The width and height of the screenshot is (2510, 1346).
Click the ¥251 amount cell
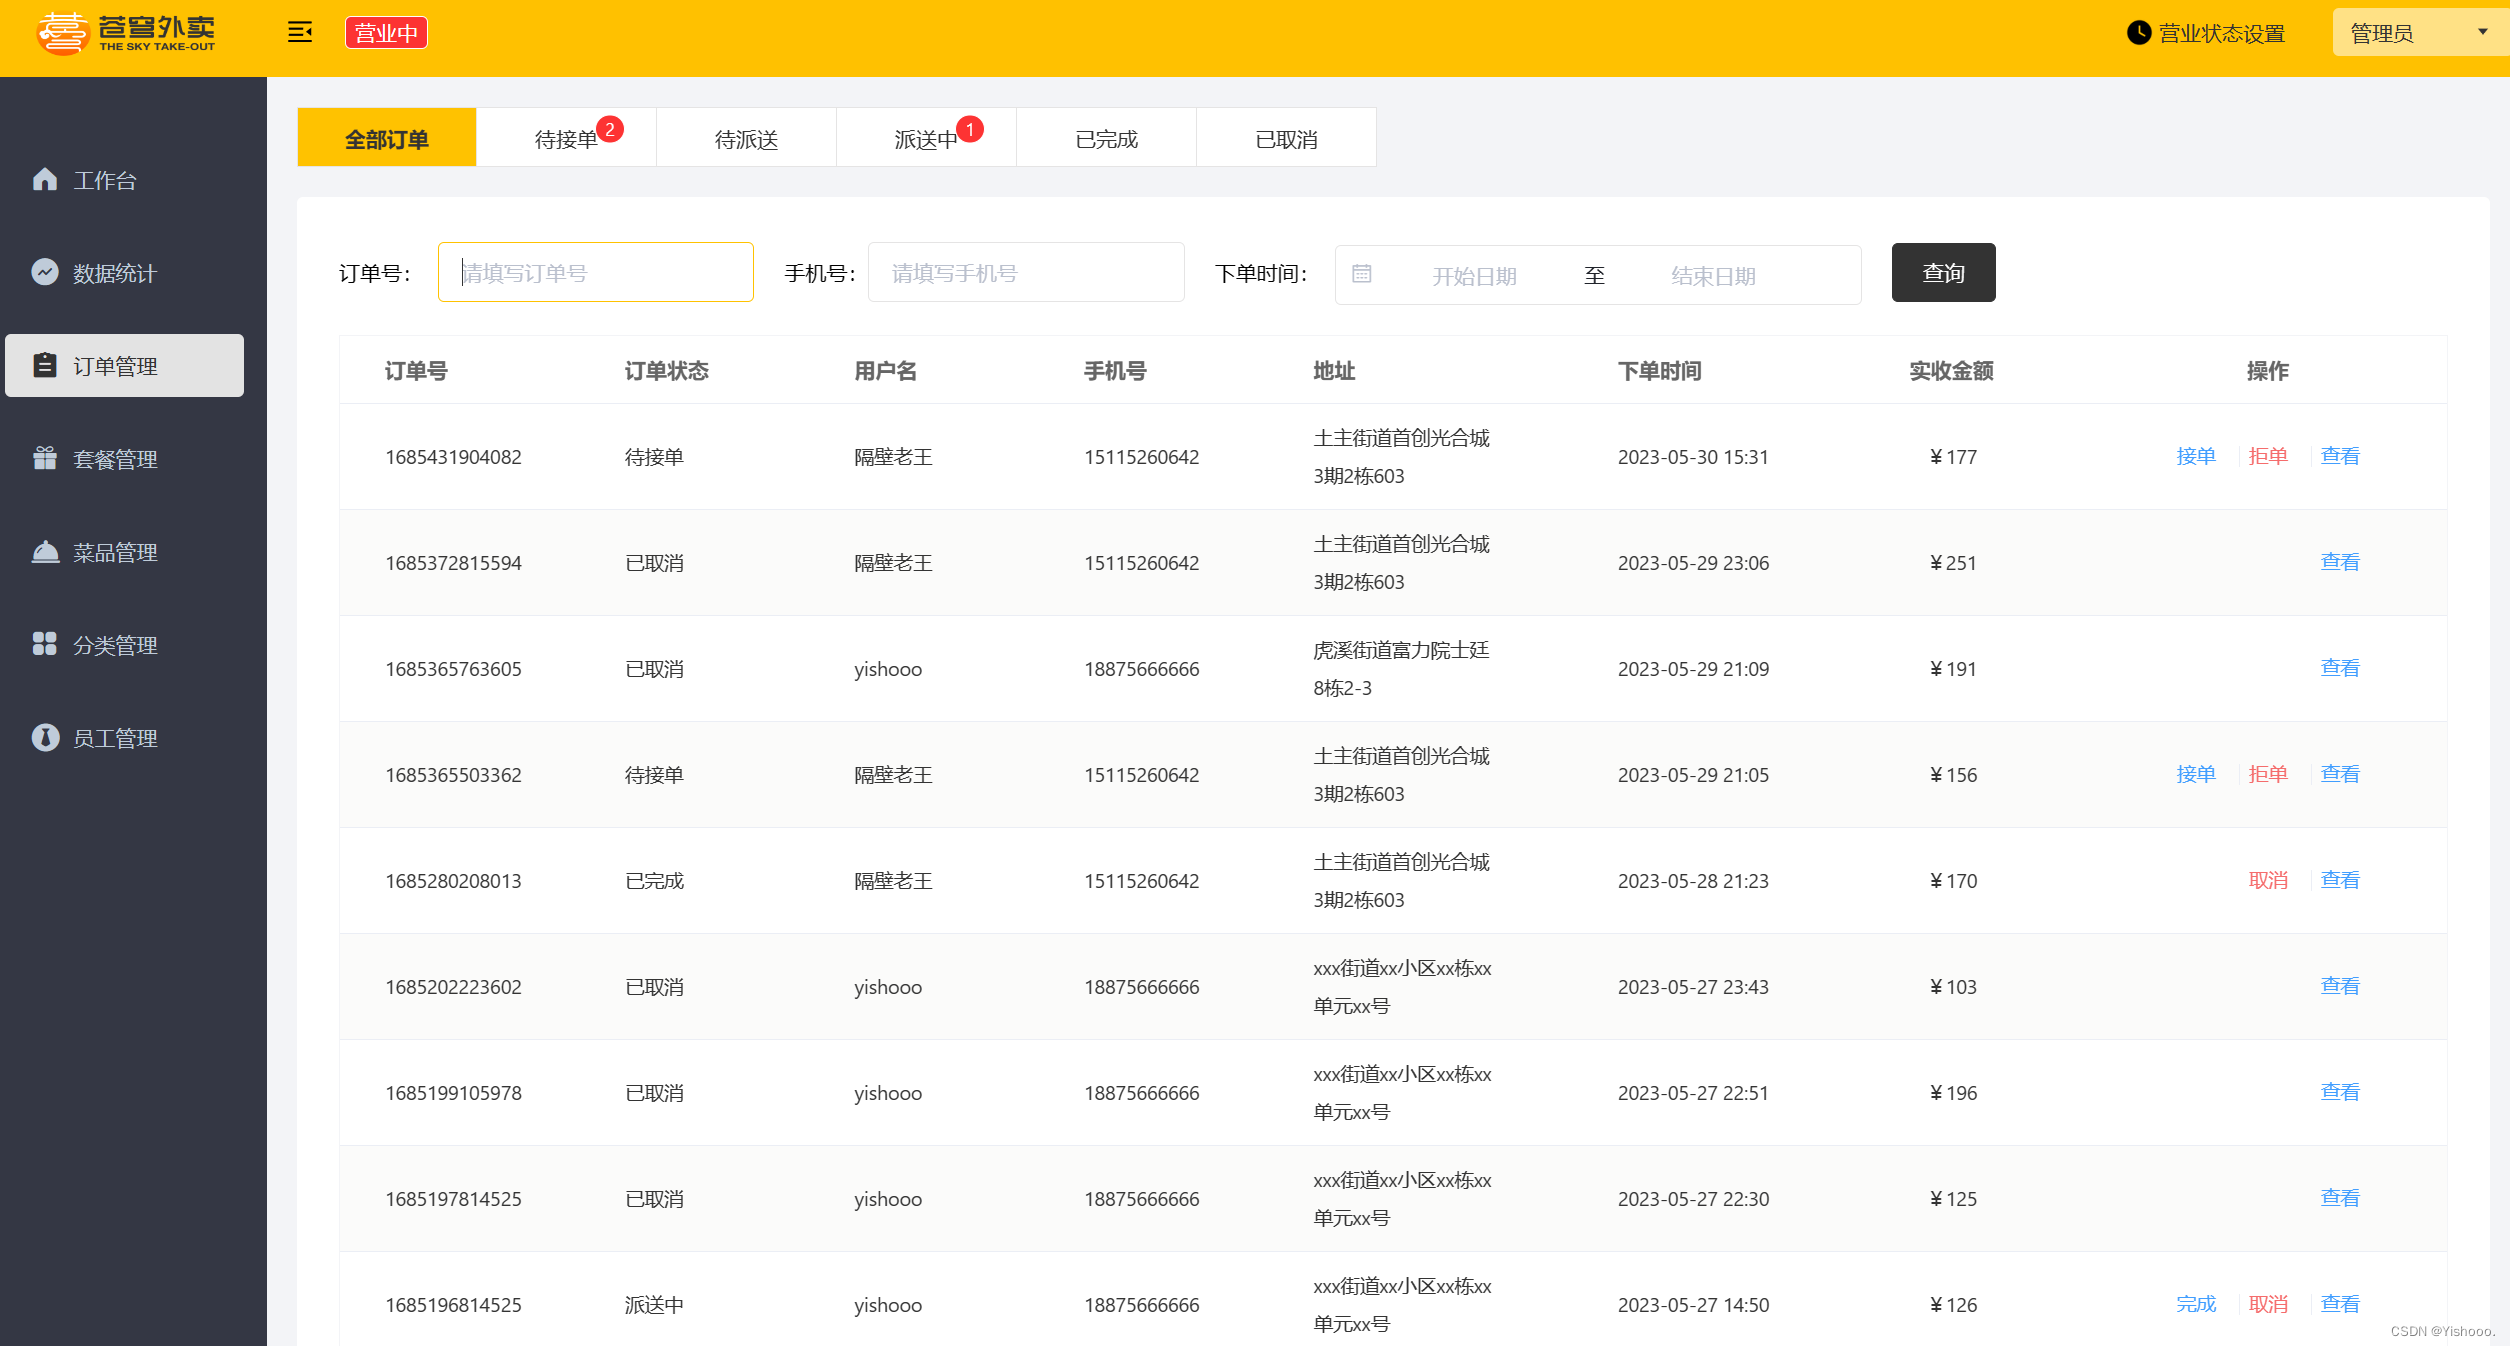point(1953,563)
